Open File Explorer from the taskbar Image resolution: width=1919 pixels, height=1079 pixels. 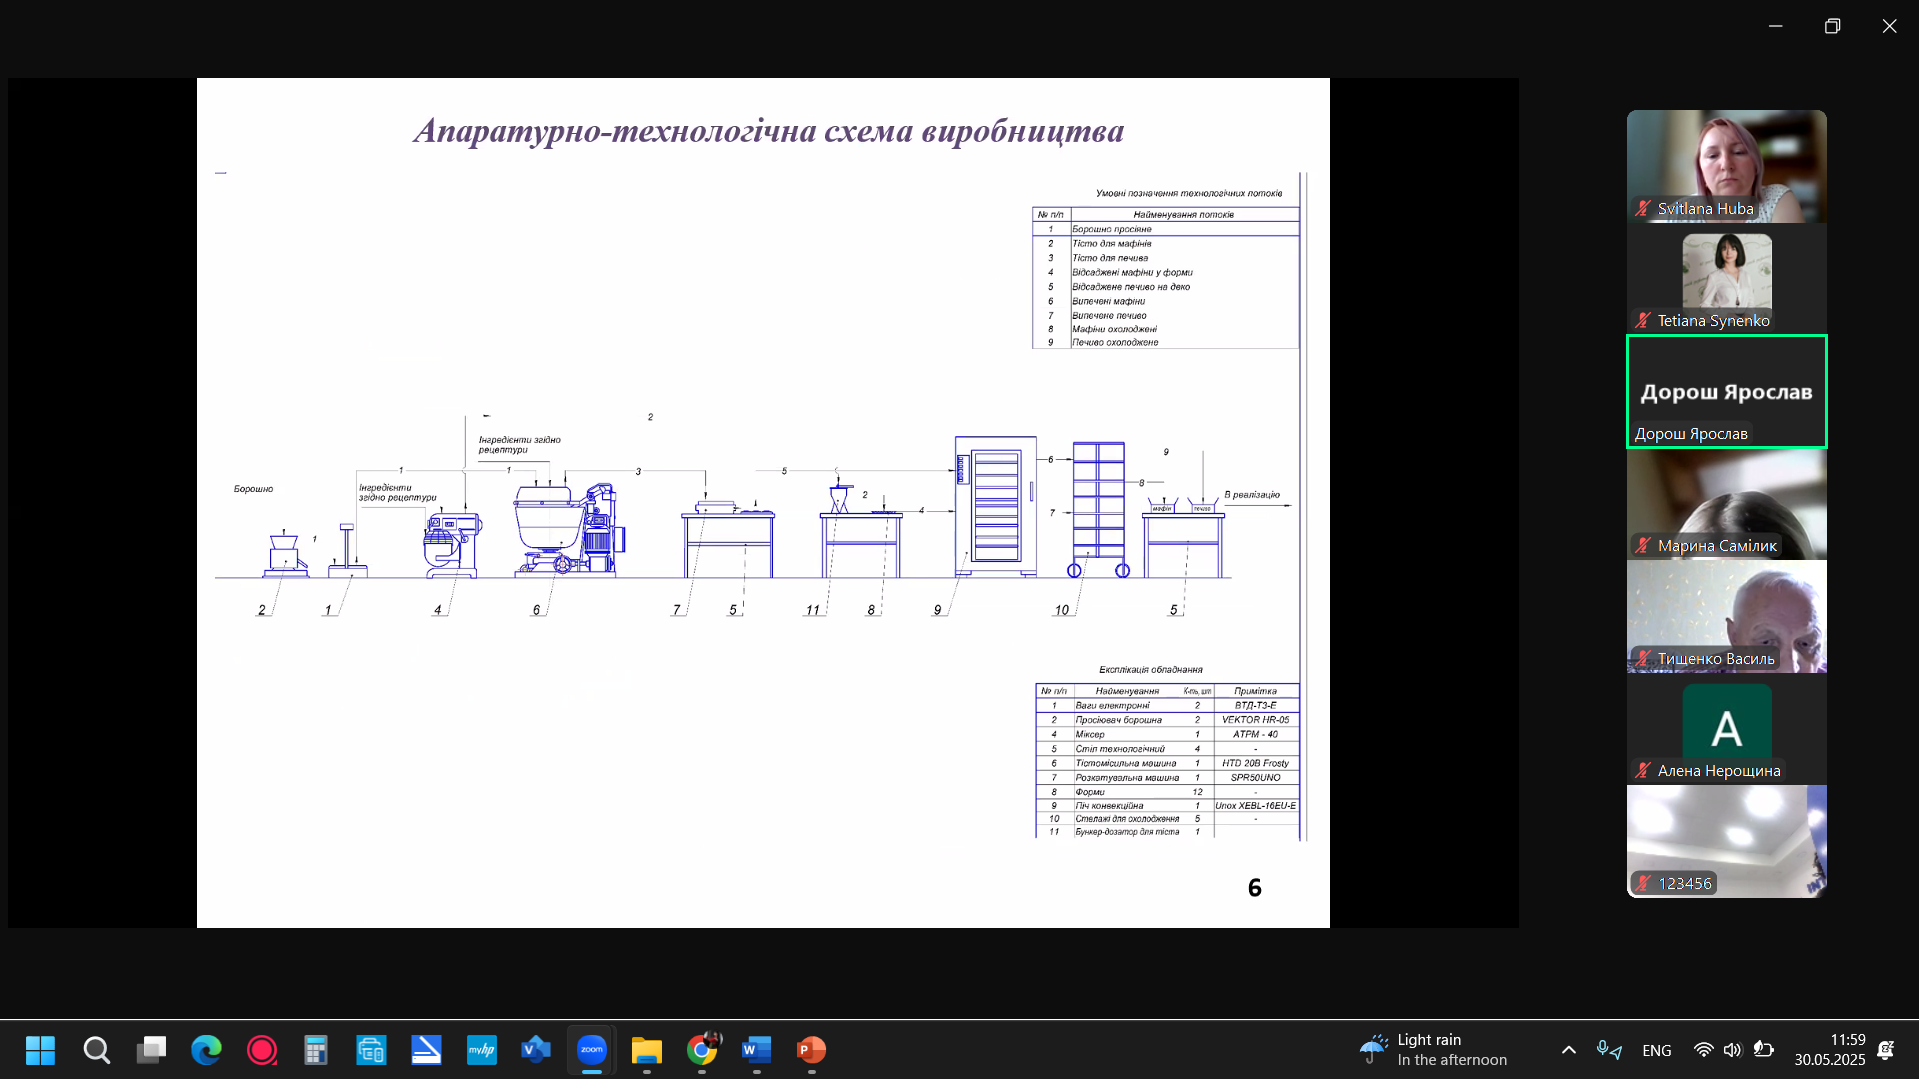pos(646,1050)
